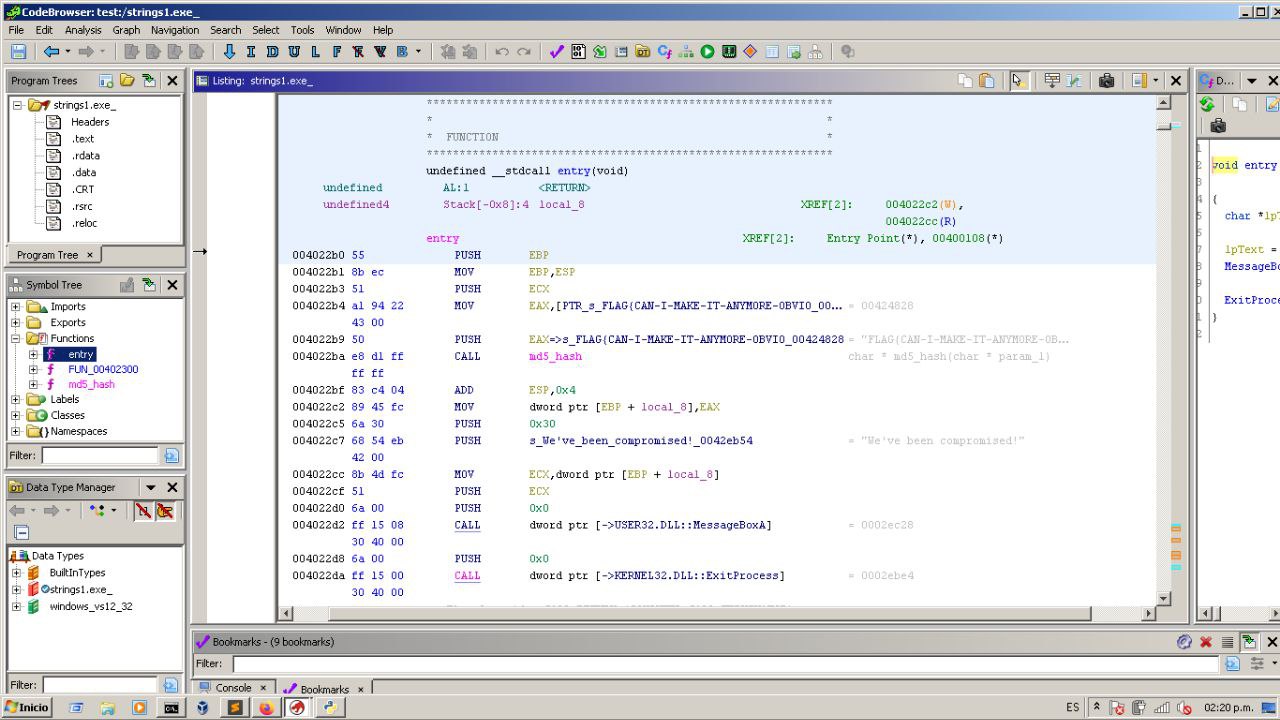Click the md5_hash call link in the disassembly
Image resolution: width=1280 pixels, height=720 pixels.
point(555,356)
